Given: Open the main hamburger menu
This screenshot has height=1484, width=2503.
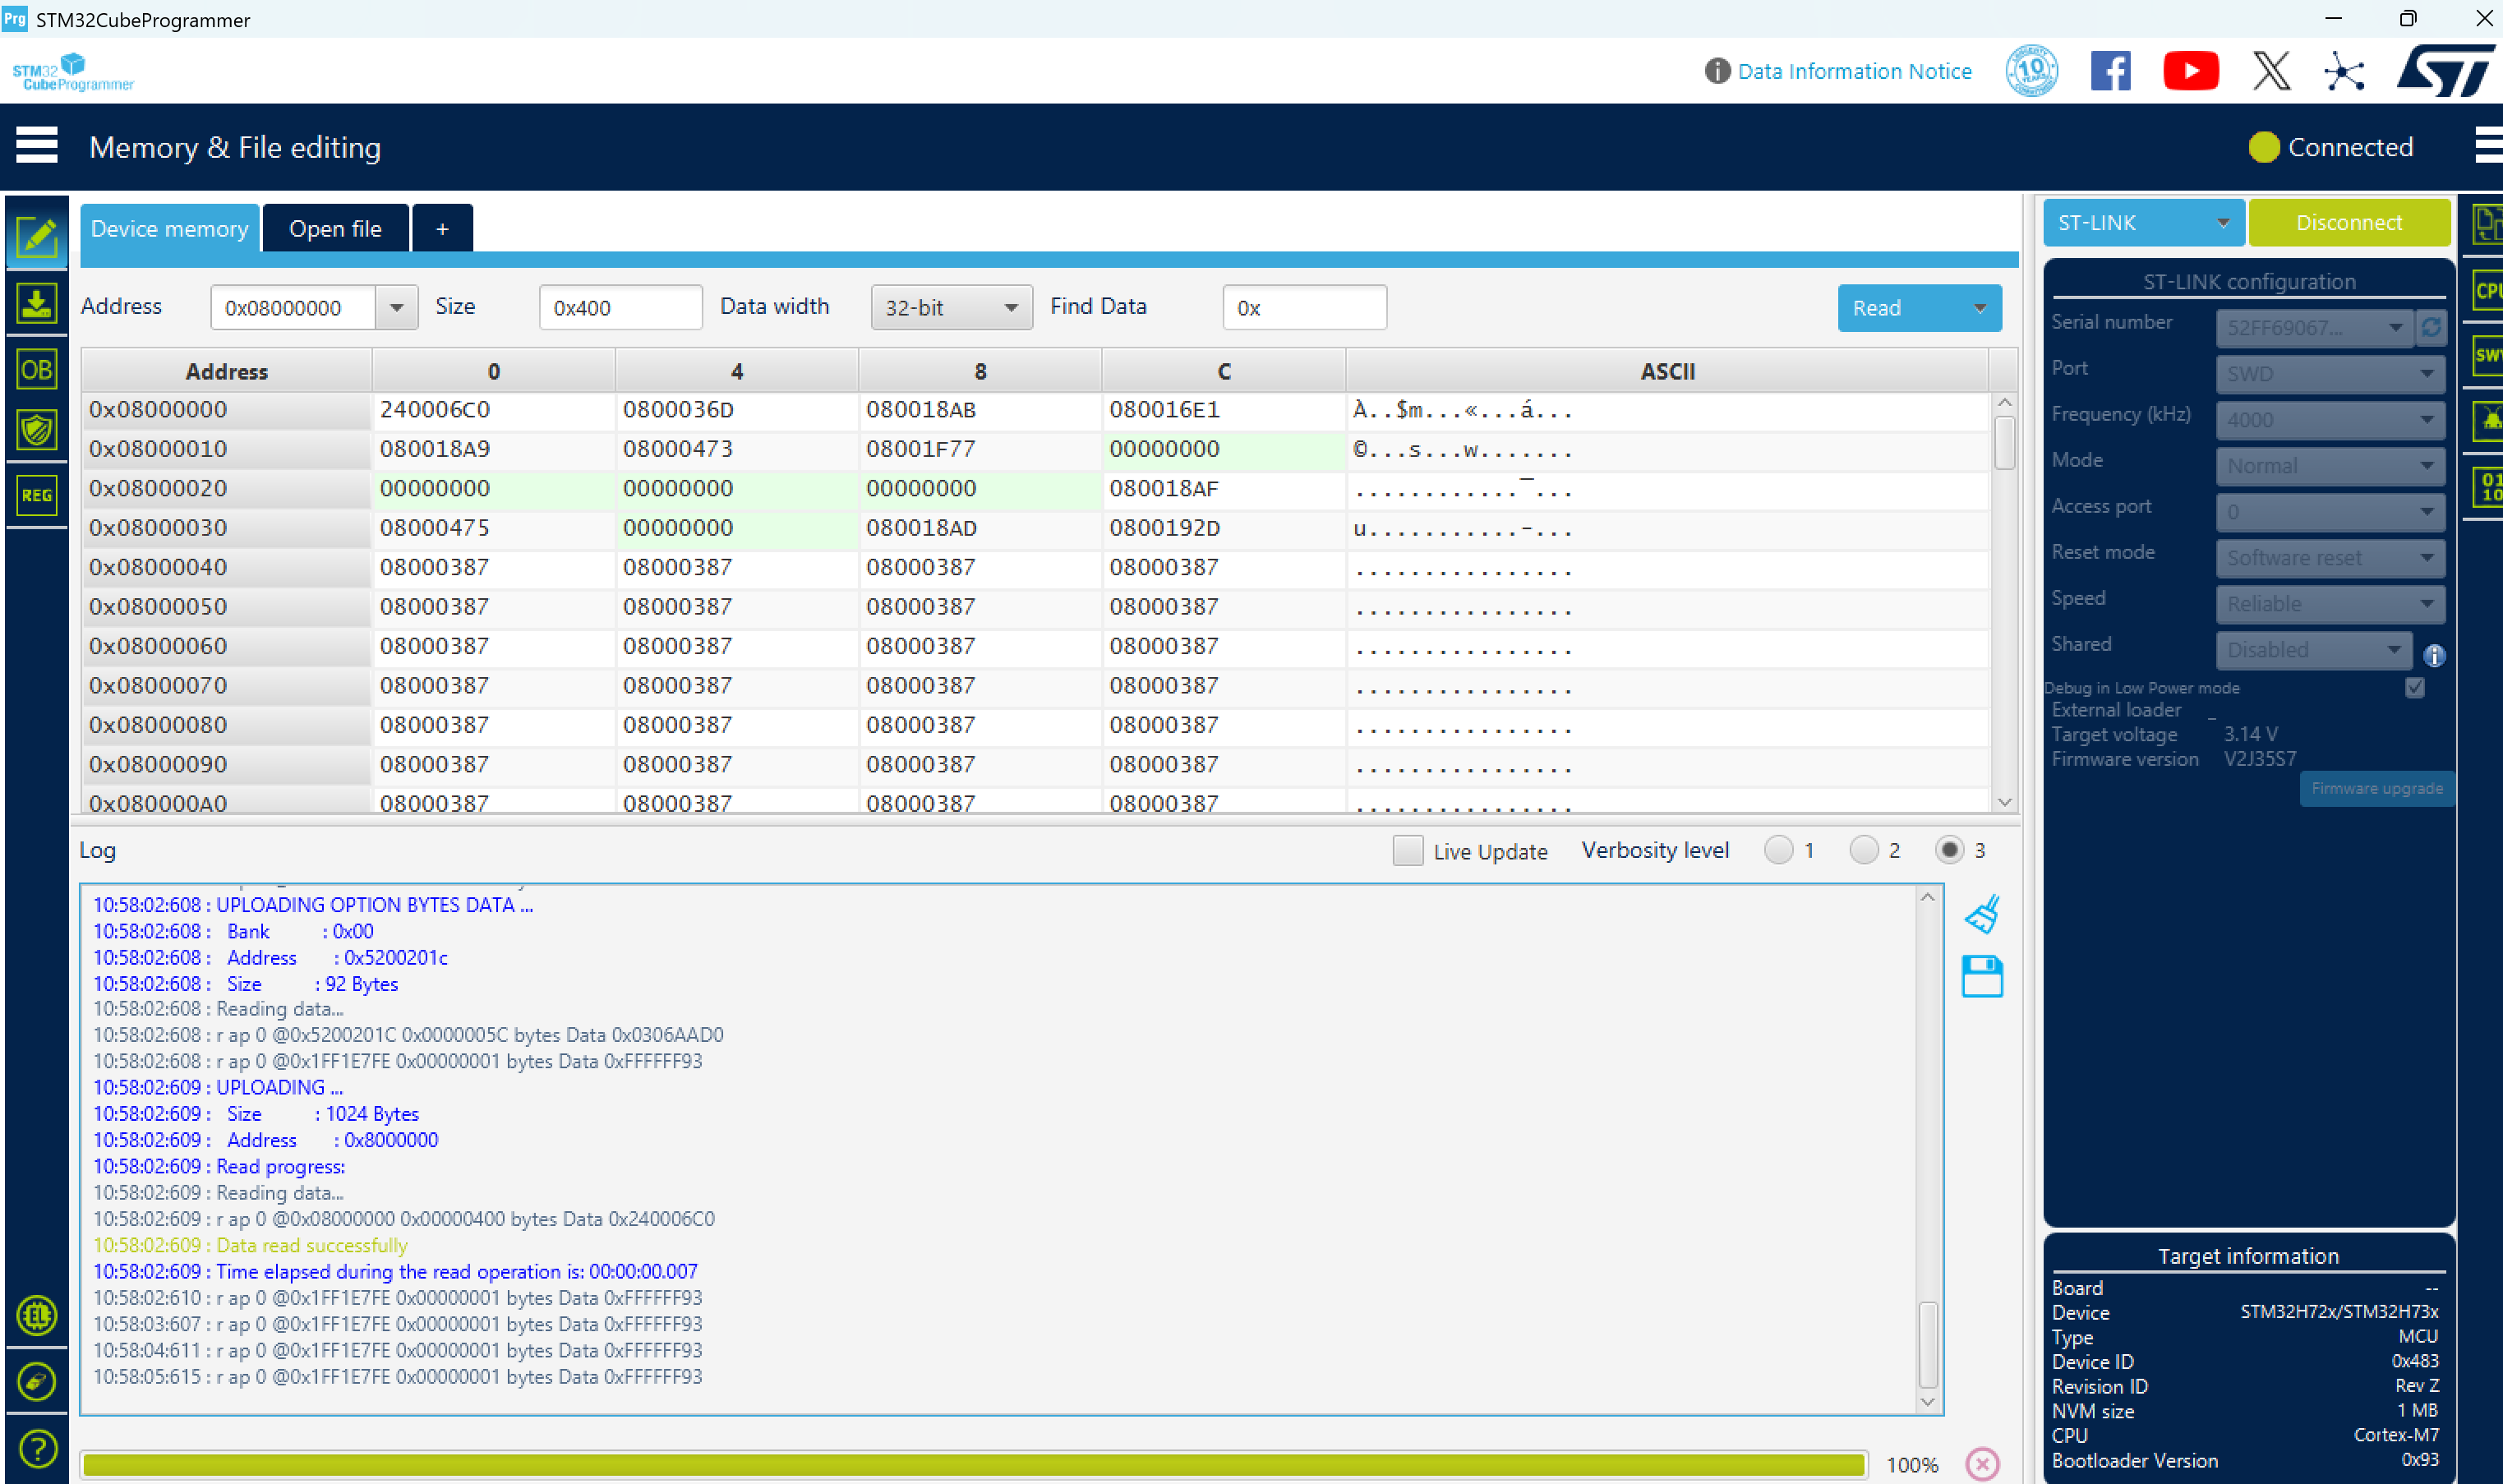Looking at the screenshot, I should [x=37, y=146].
